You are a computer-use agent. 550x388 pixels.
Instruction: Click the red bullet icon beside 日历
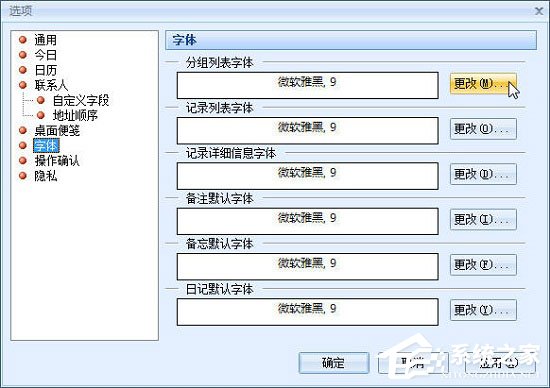tap(23, 70)
